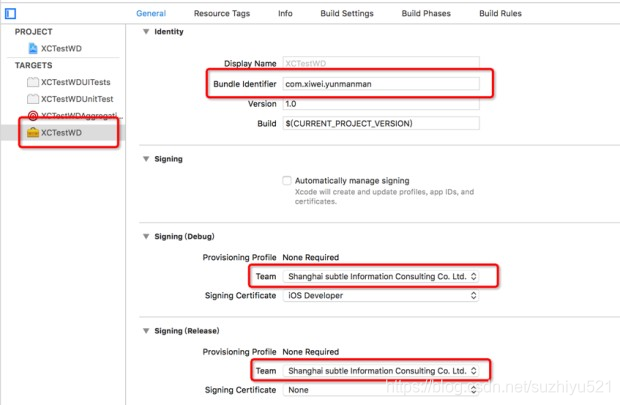Click the 'Bundle Identifier' label
This screenshot has height=405, width=620.
[x=245, y=84]
